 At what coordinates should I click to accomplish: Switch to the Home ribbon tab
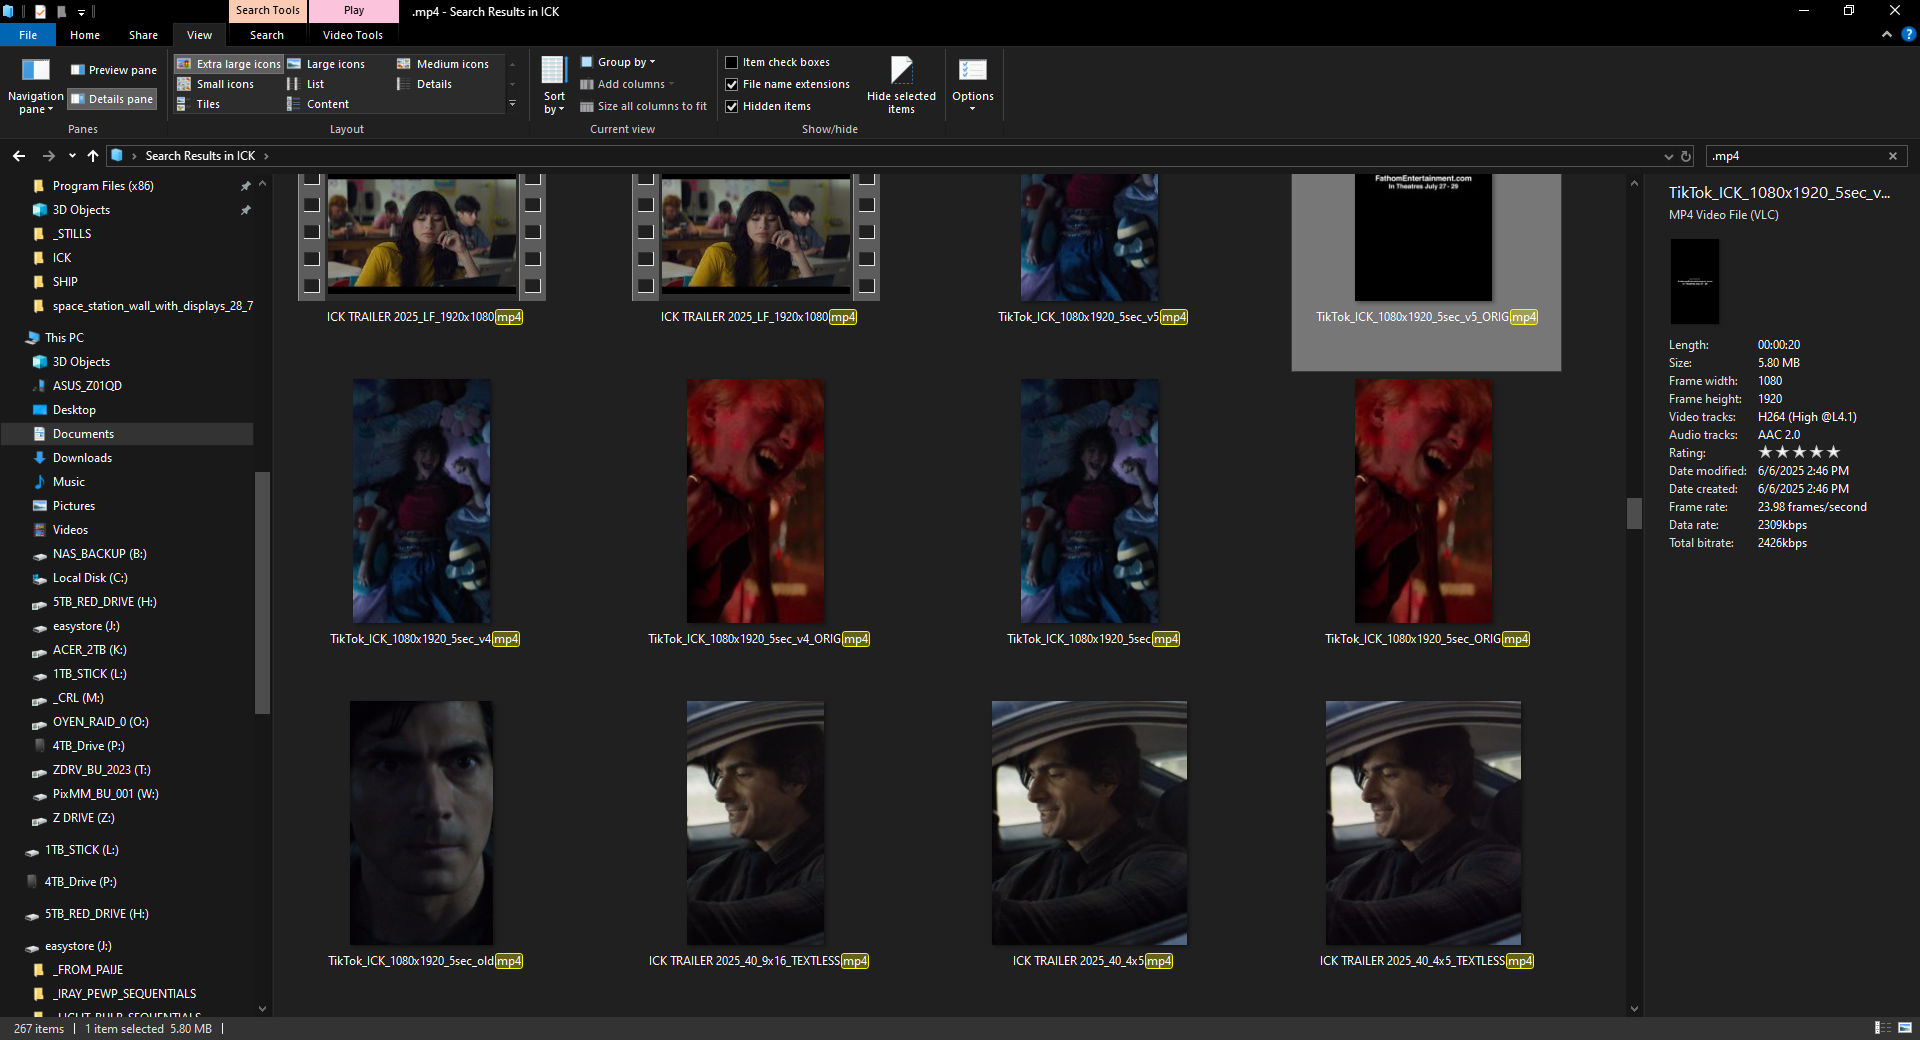[85, 35]
